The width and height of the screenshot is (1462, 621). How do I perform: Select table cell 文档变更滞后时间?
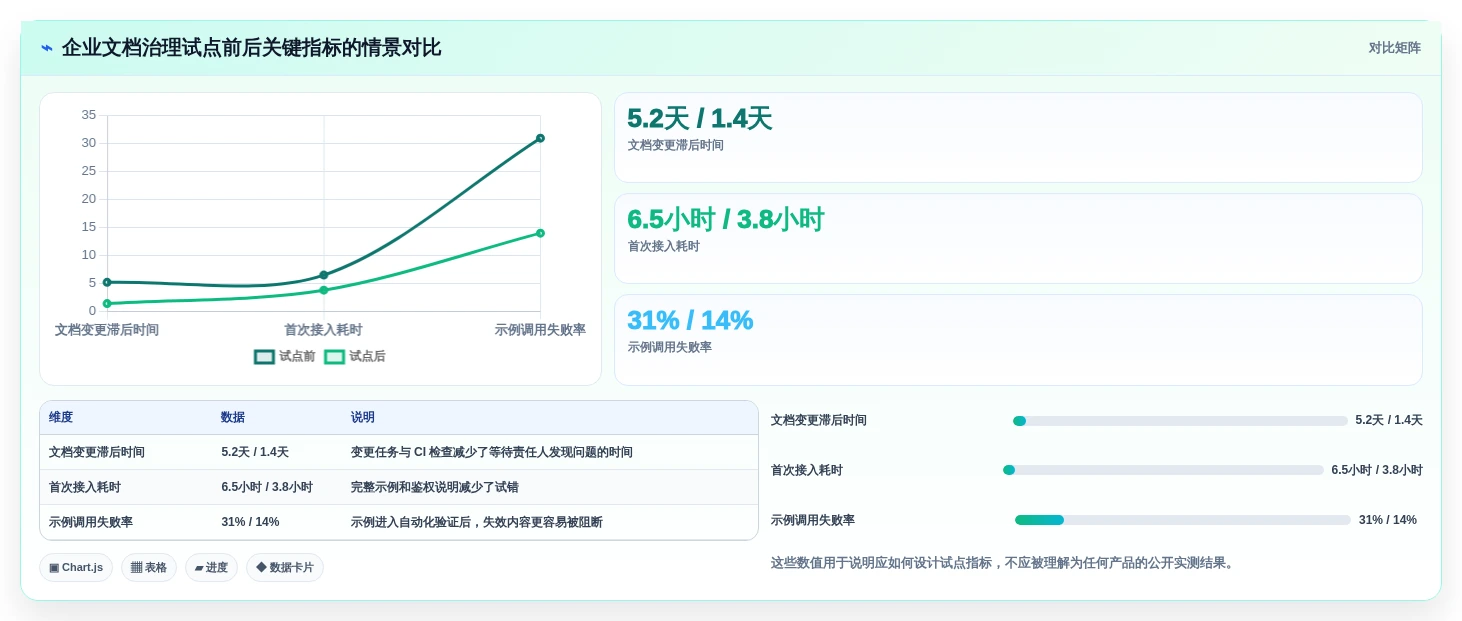point(97,453)
